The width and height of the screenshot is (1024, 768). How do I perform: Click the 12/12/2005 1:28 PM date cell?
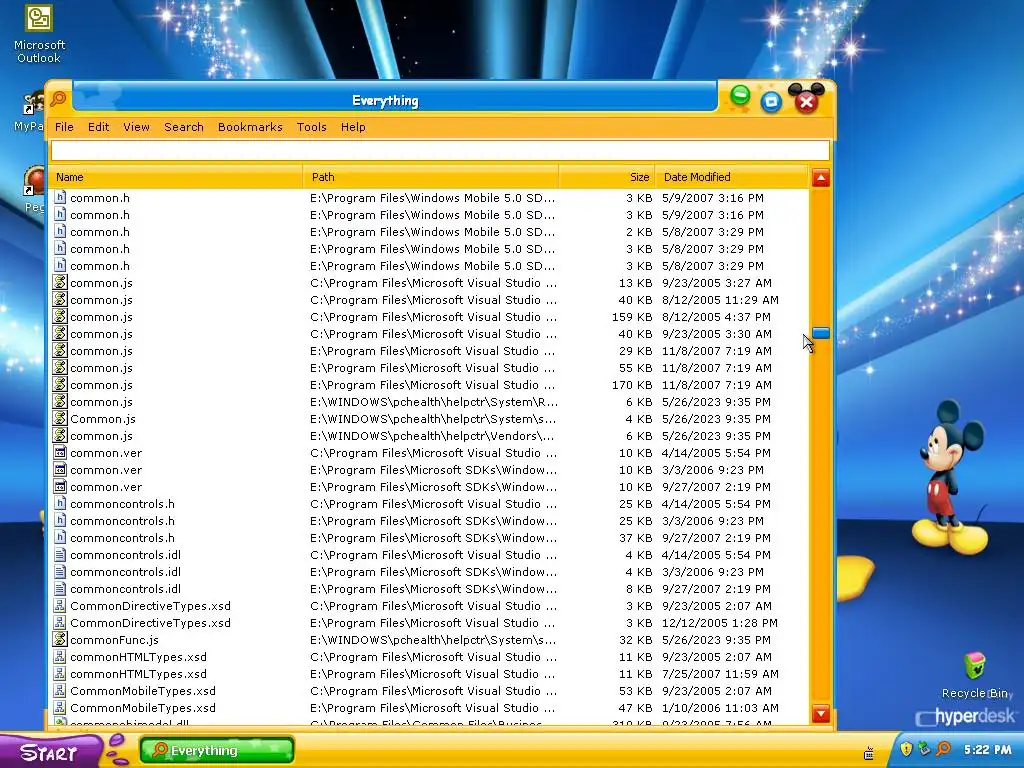(720, 622)
